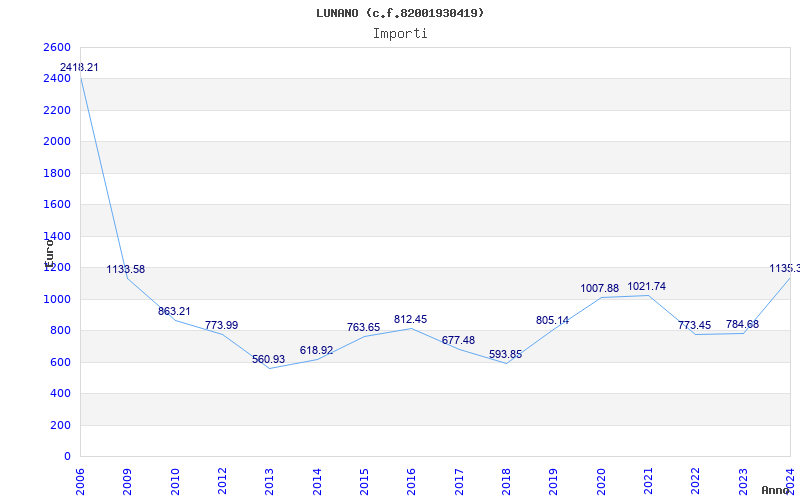Select the data label 560.93
800x500 pixels.
pos(268,360)
